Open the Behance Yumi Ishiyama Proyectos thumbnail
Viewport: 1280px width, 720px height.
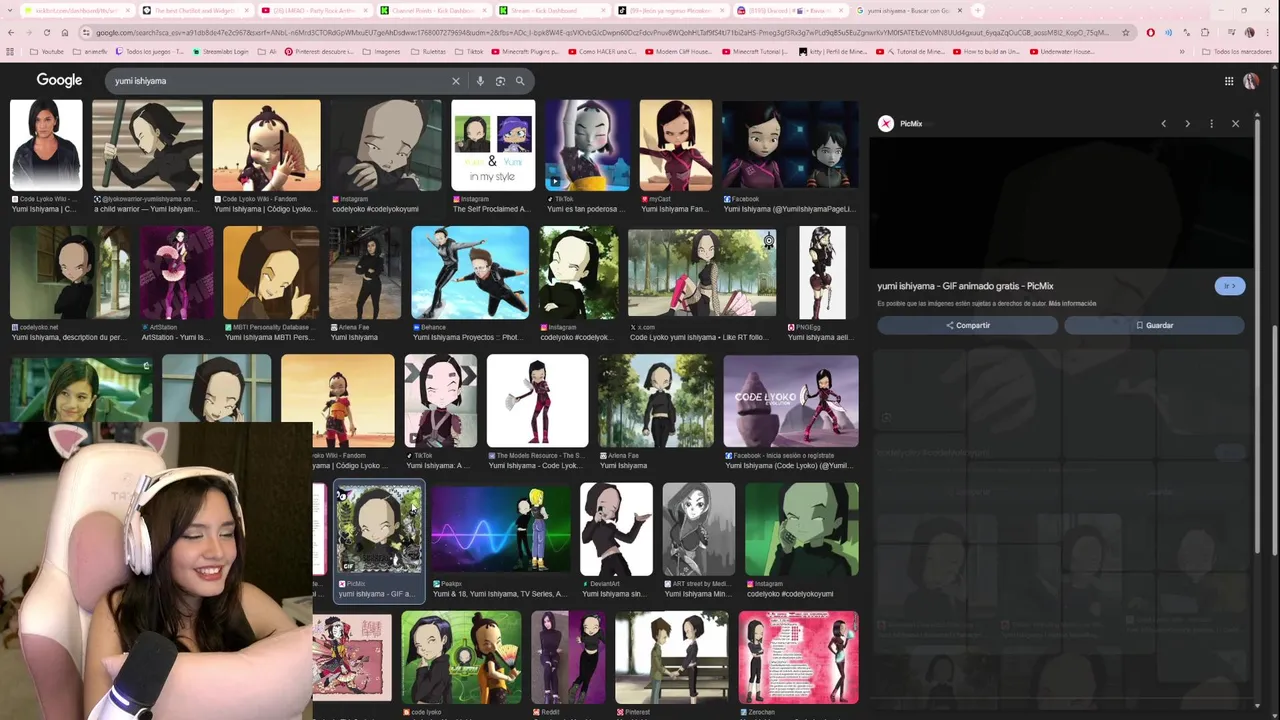pos(470,273)
